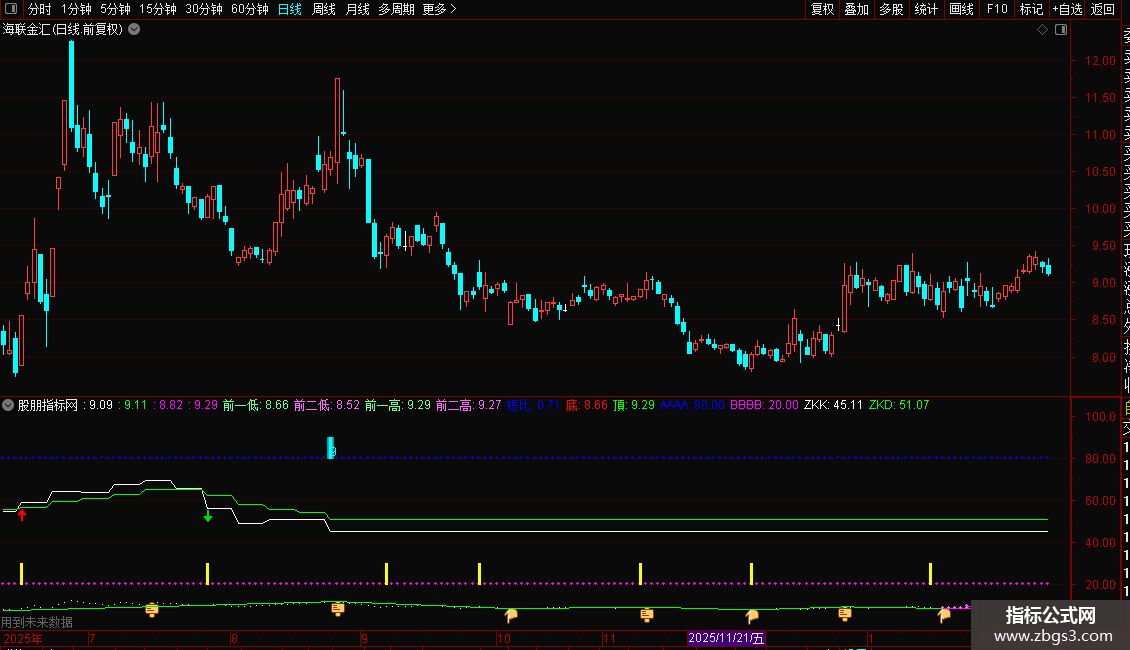Click the diamond icon above the price axis

click(1042, 30)
